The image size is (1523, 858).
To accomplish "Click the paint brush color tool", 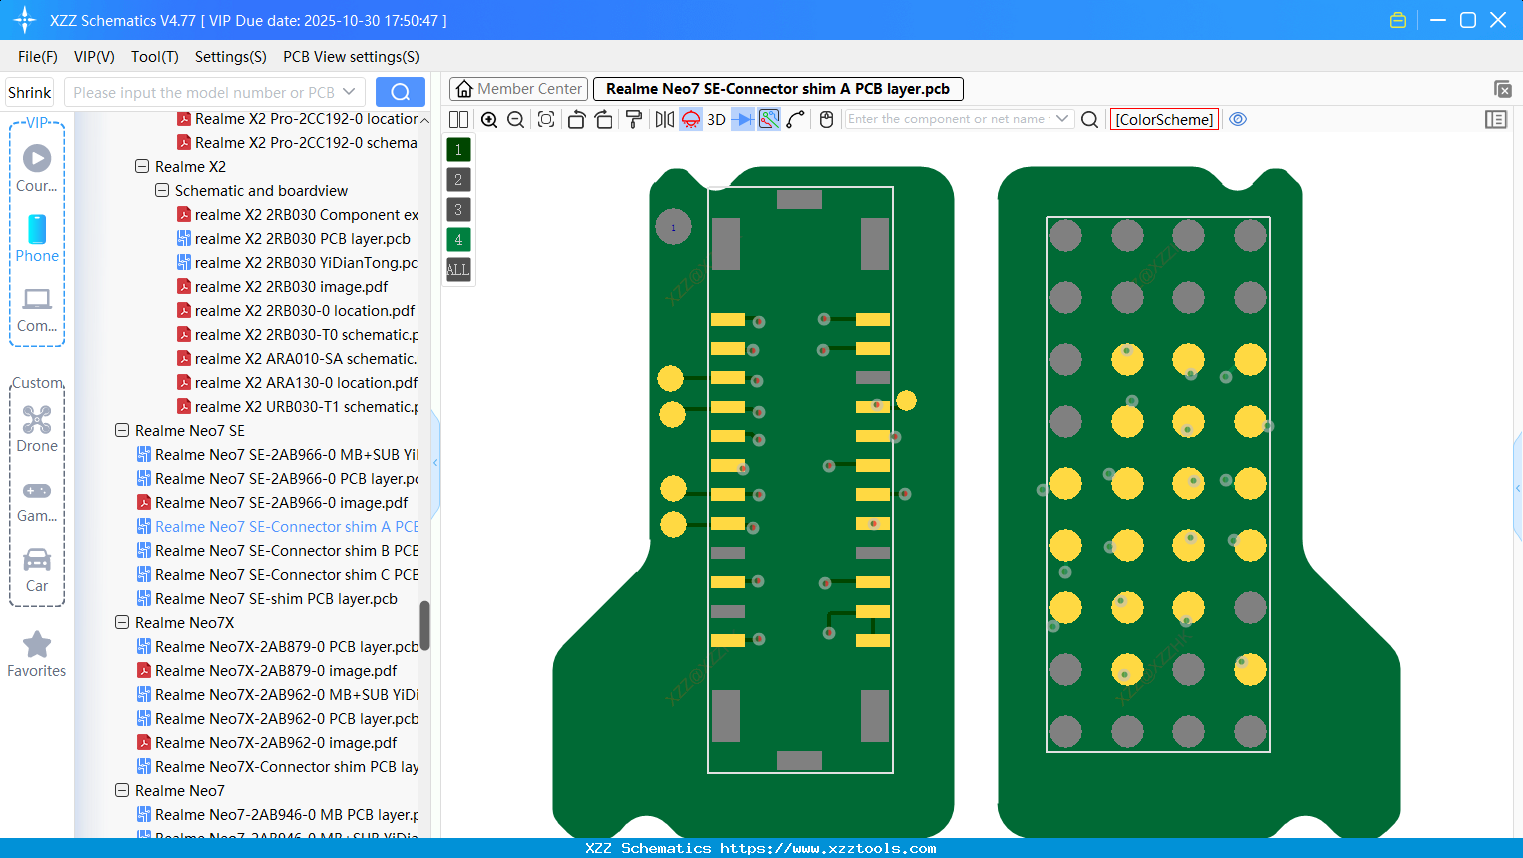I will coord(634,119).
